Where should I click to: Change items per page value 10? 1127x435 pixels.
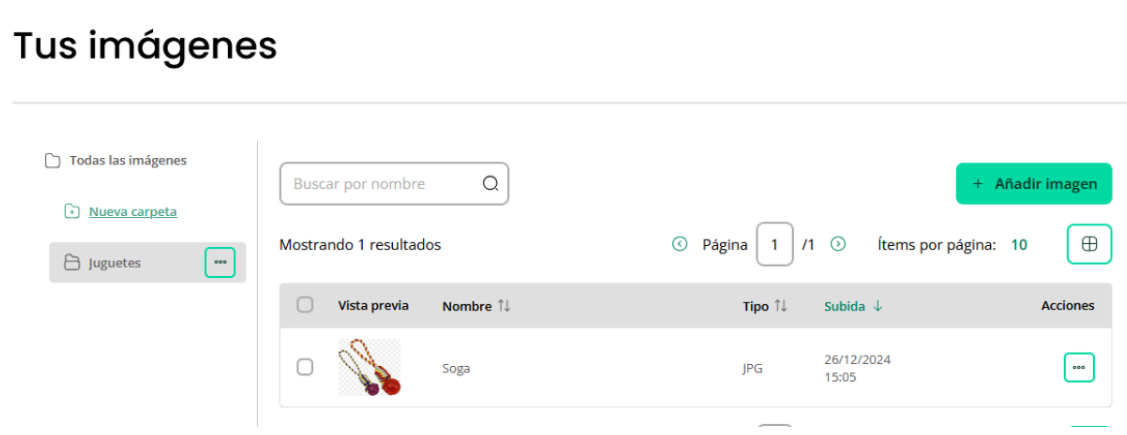(1019, 244)
